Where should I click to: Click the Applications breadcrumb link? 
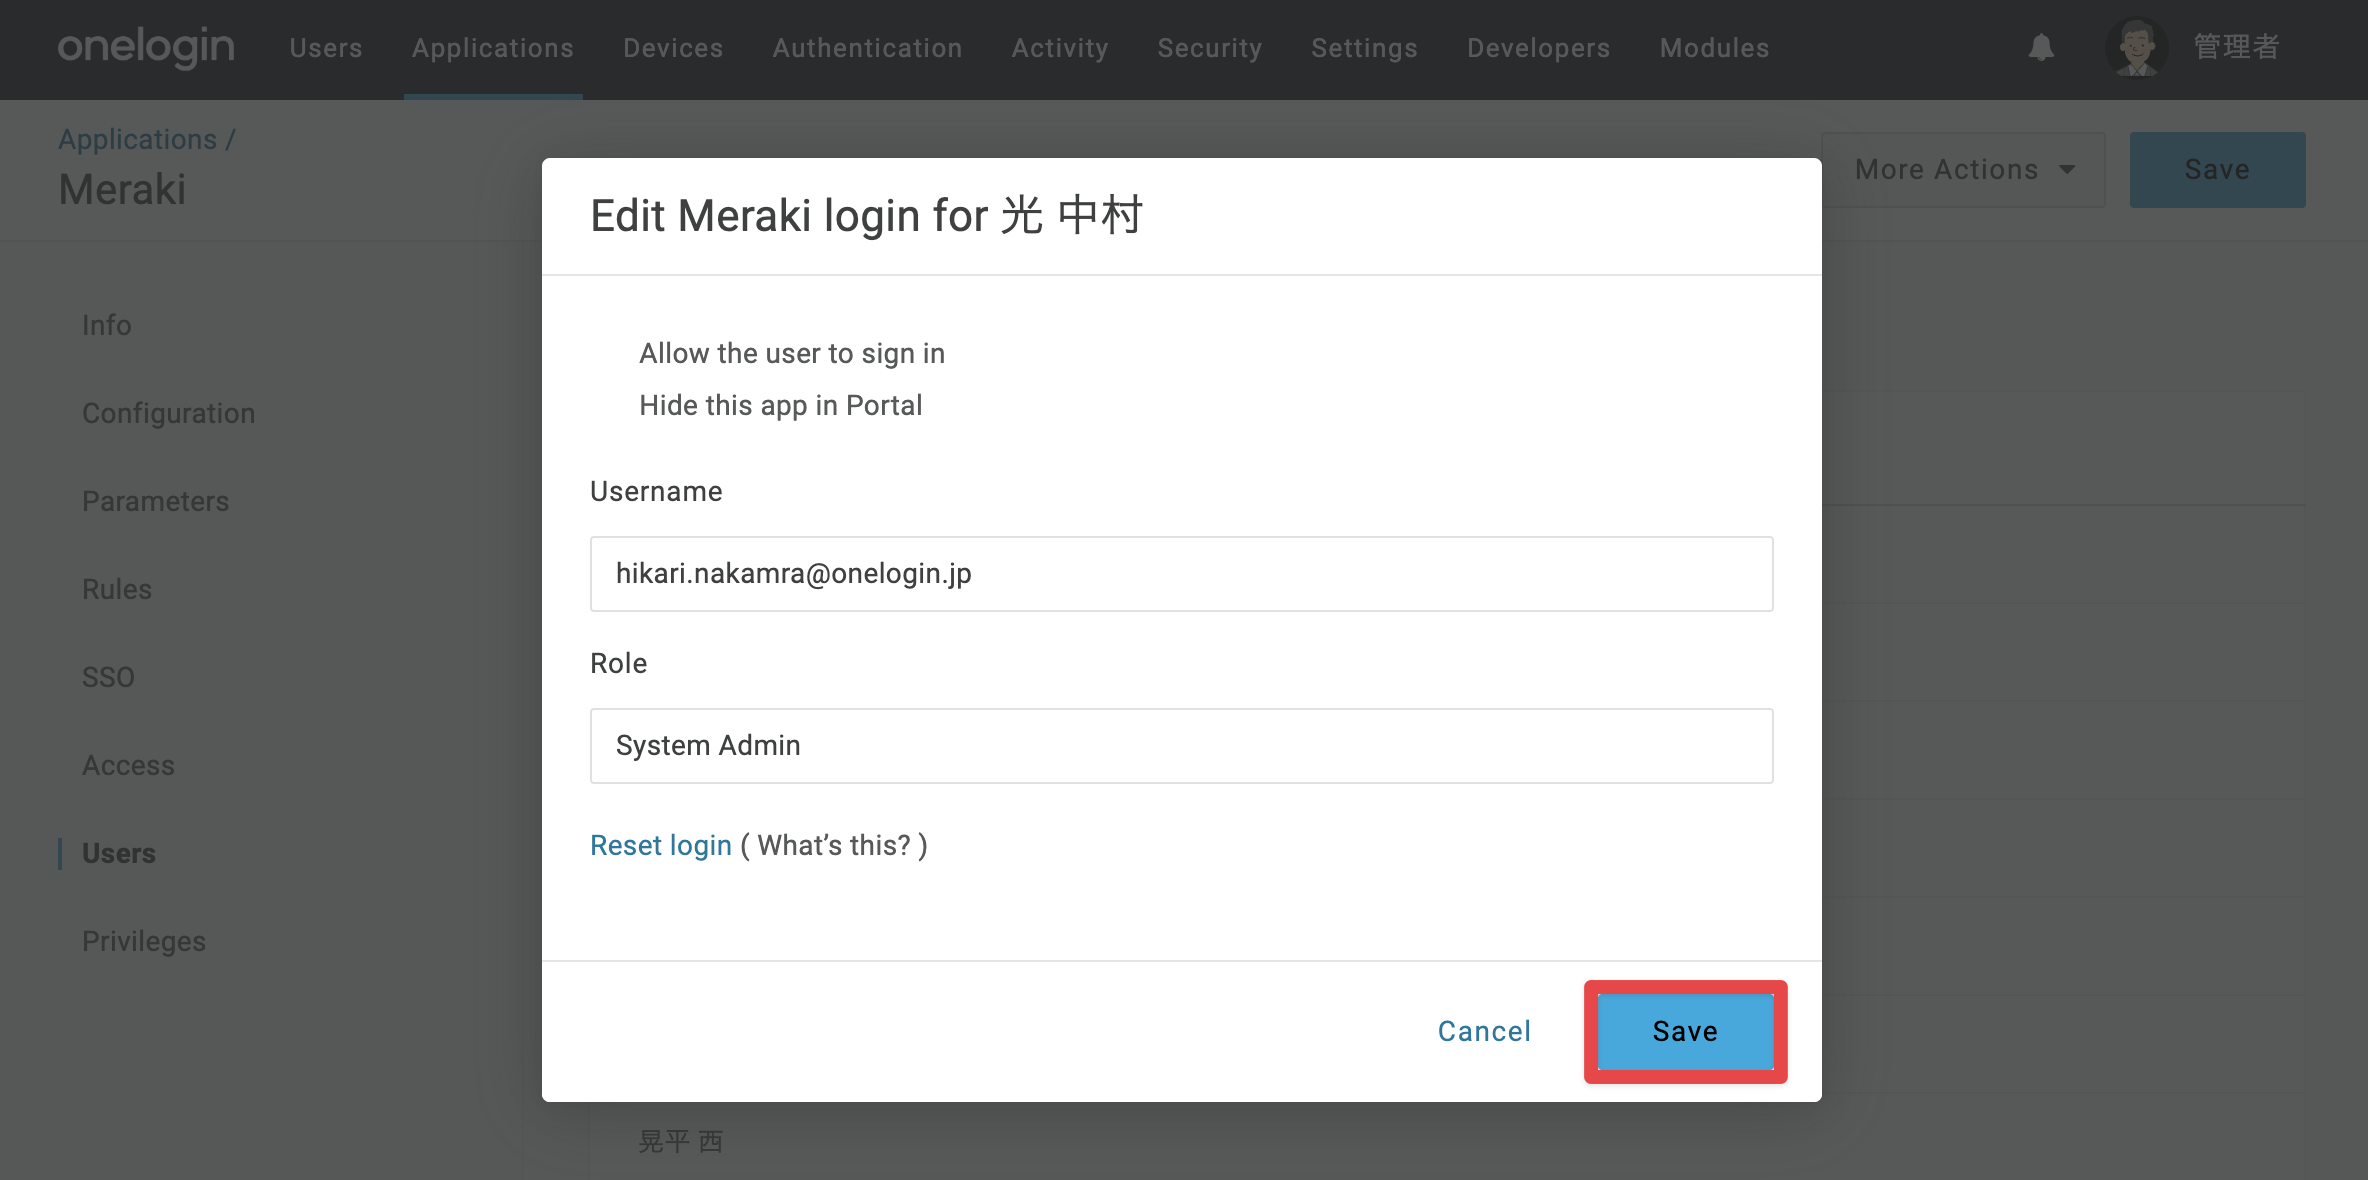(137, 139)
